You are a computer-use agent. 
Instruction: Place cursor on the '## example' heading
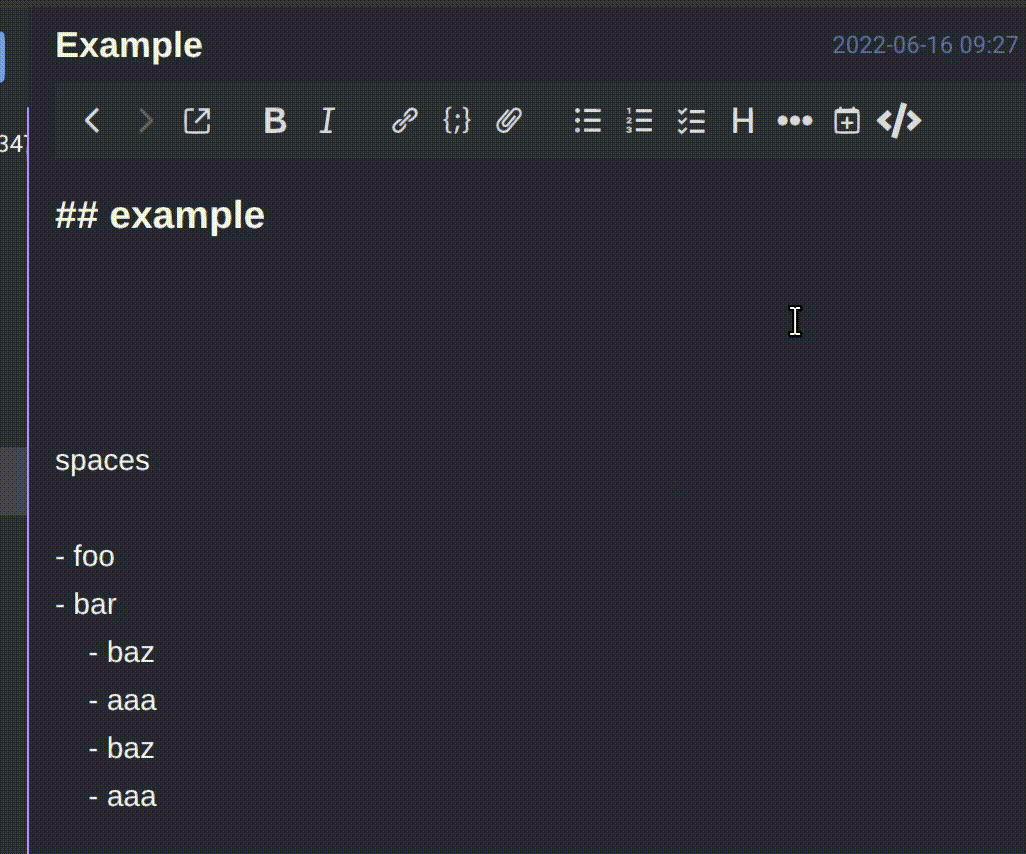coord(160,215)
